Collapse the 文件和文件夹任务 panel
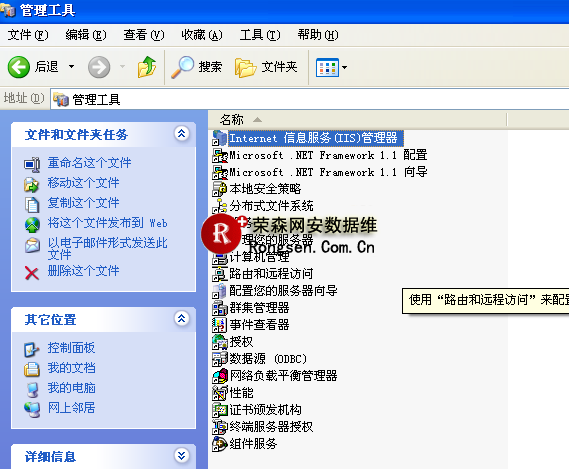Image resolution: width=569 pixels, height=469 pixels. (181, 134)
